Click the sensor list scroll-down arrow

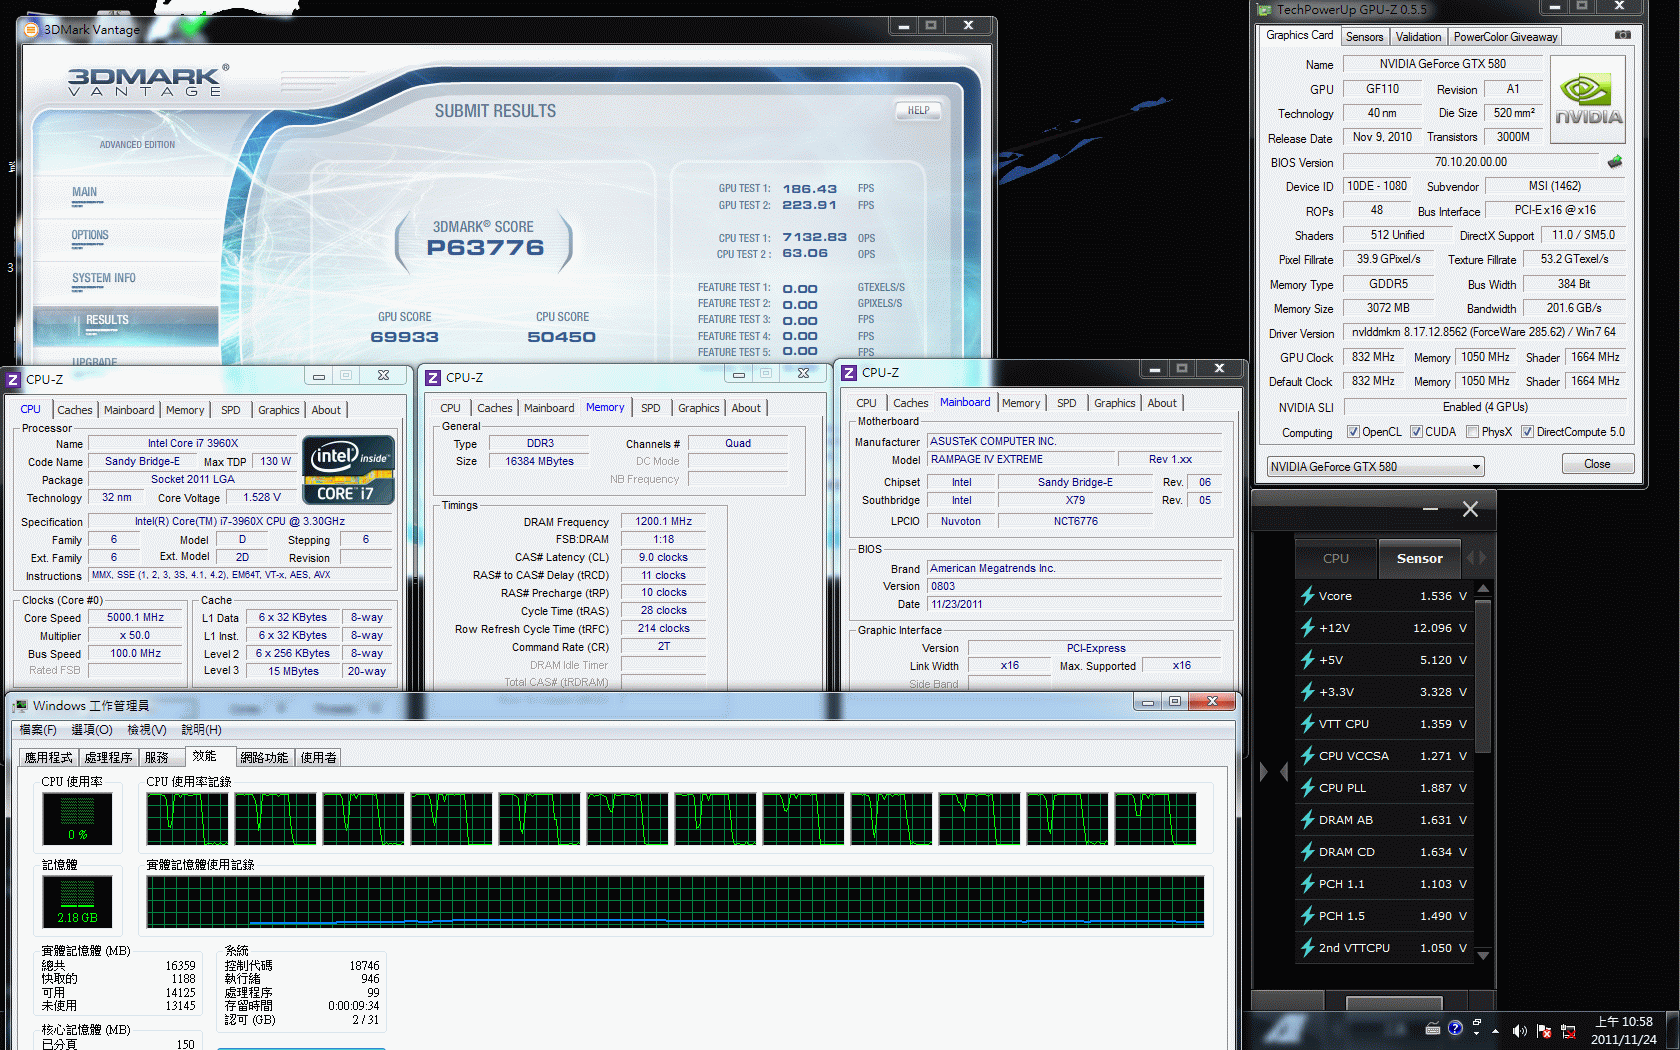coord(1483,956)
